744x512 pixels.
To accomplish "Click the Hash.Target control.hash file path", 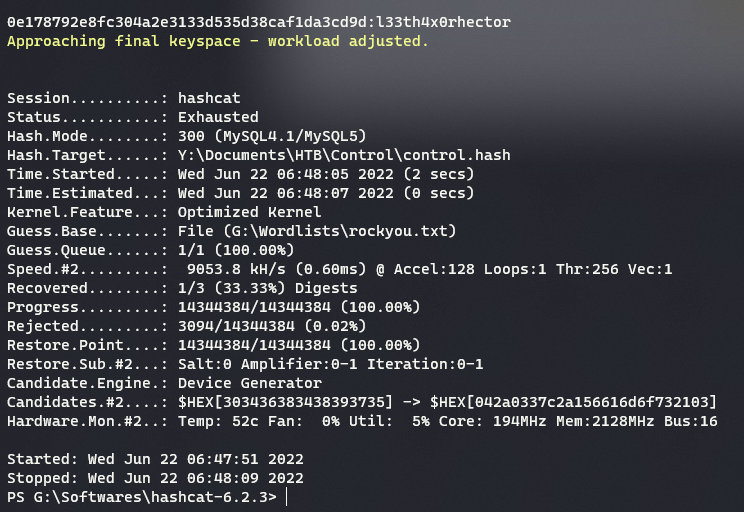I will point(344,155).
